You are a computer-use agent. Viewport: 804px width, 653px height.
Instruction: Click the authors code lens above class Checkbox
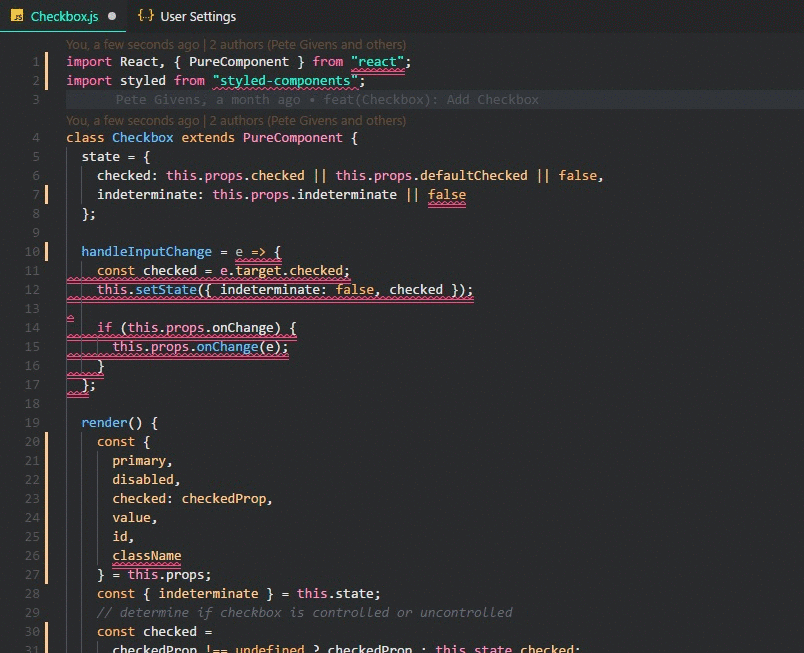pyautogui.click(x=236, y=120)
